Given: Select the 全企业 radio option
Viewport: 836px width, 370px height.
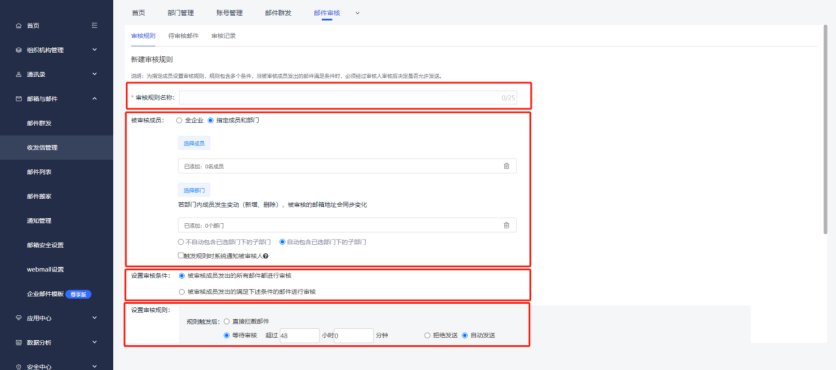Looking at the screenshot, I should [x=179, y=120].
